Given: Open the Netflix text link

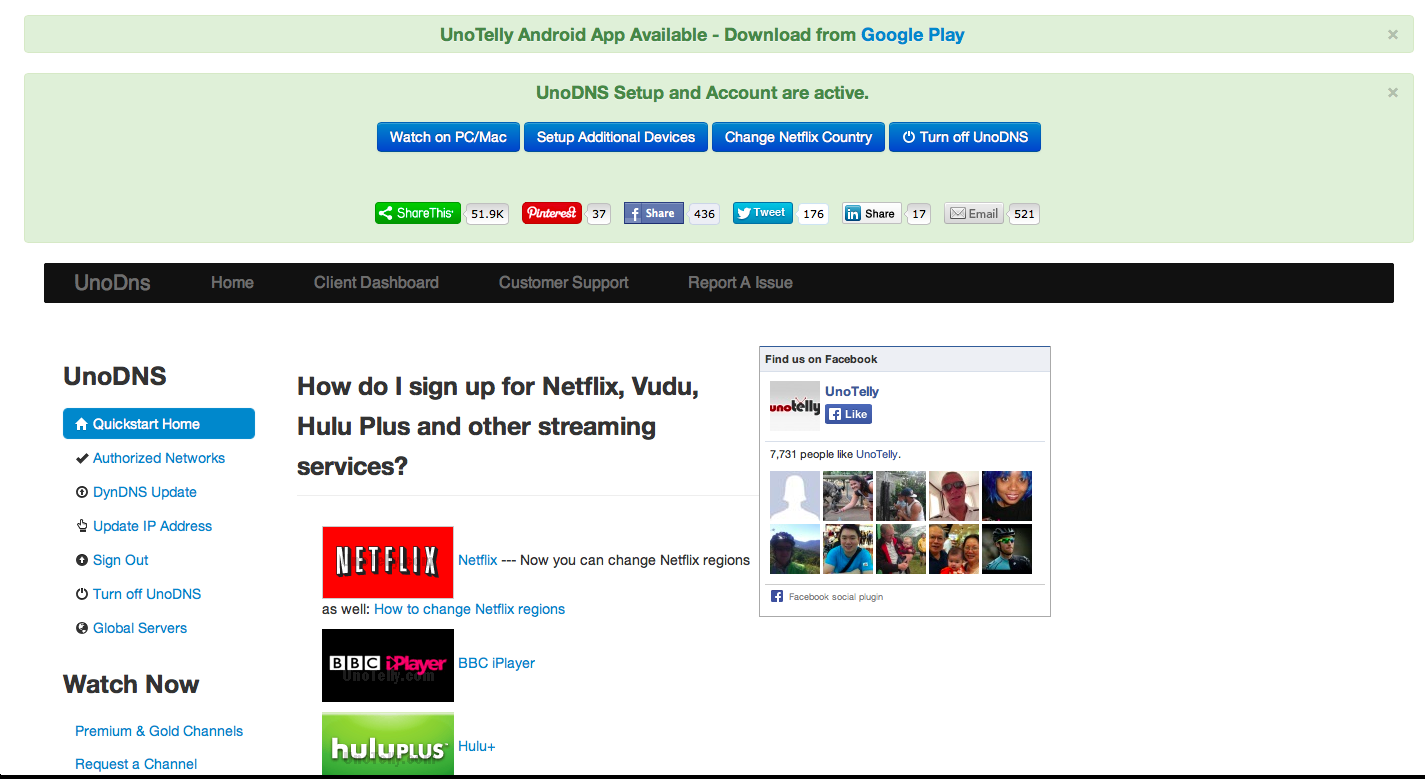Looking at the screenshot, I should point(477,560).
